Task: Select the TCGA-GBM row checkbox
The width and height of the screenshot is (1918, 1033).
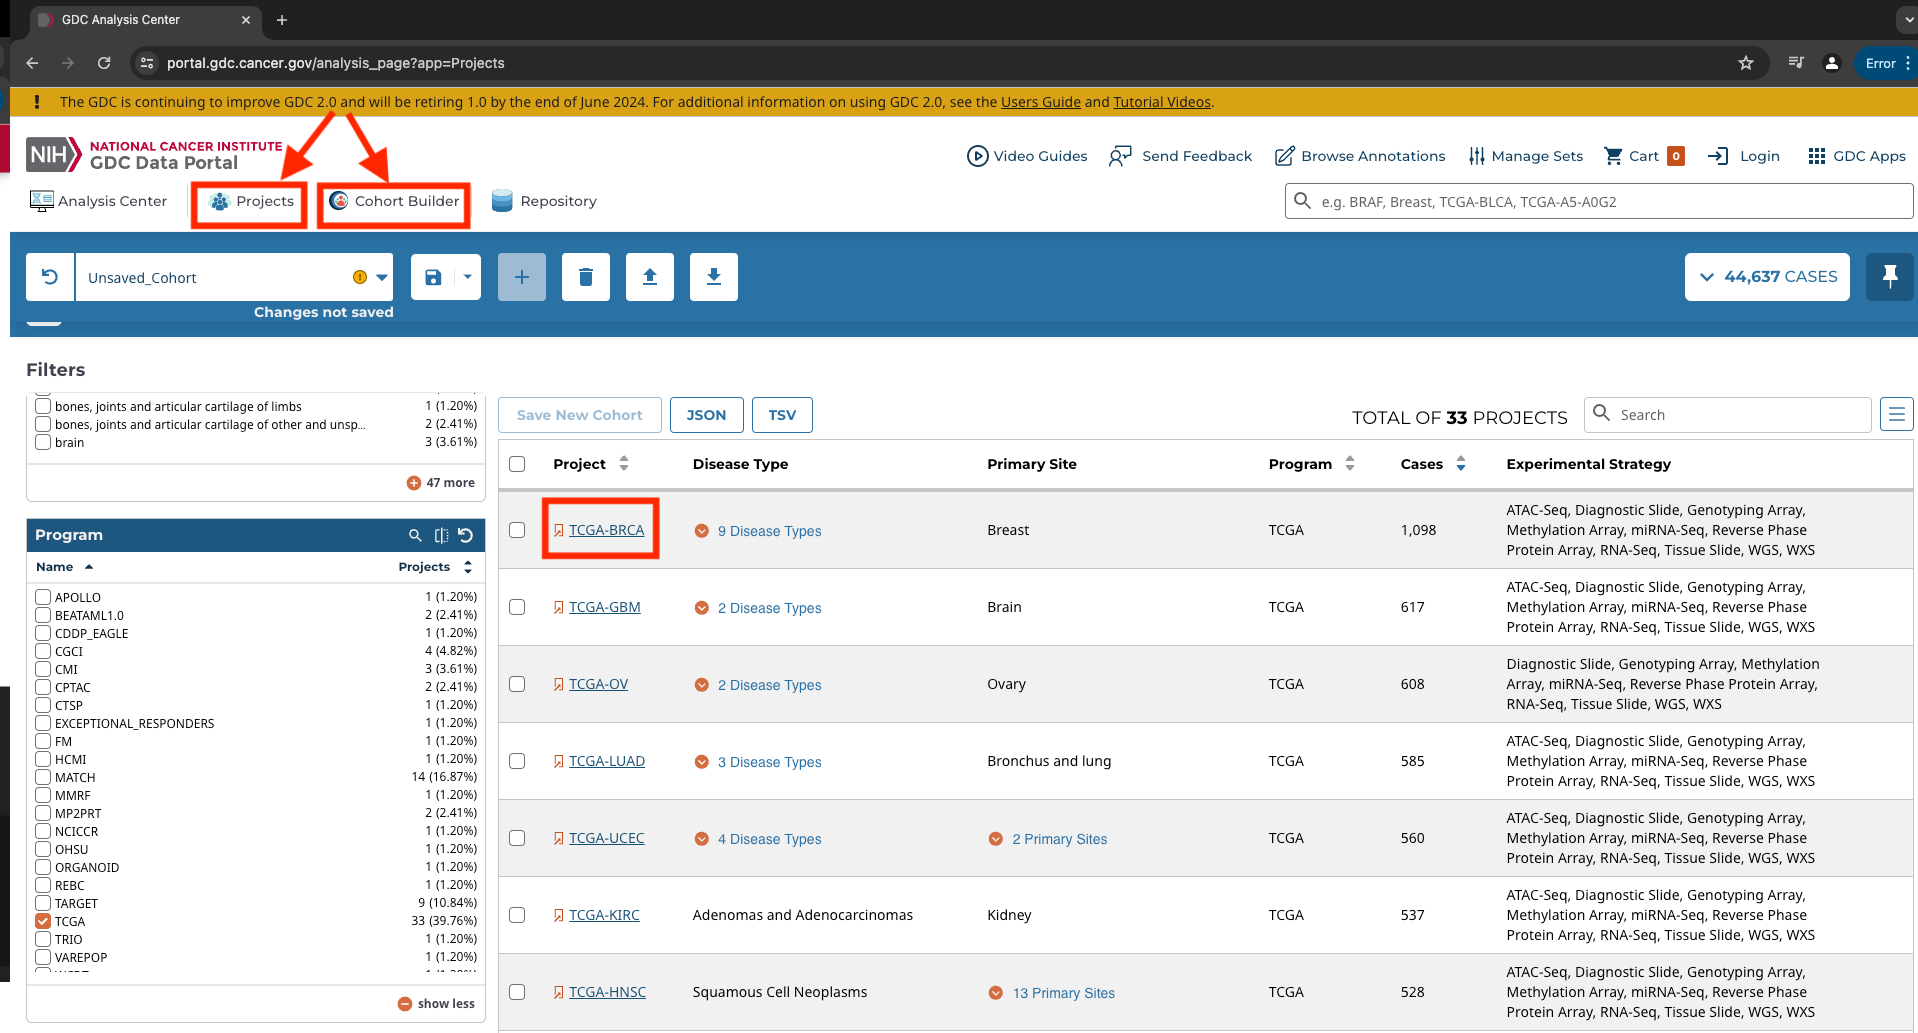Action: coord(517,607)
